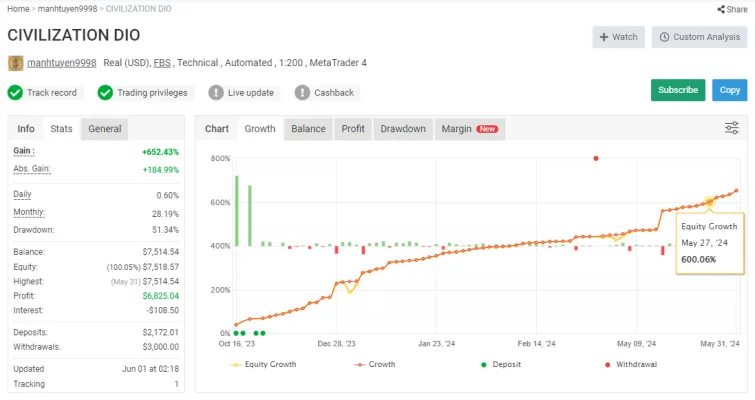Click the Live update exclamation icon

click(x=216, y=92)
